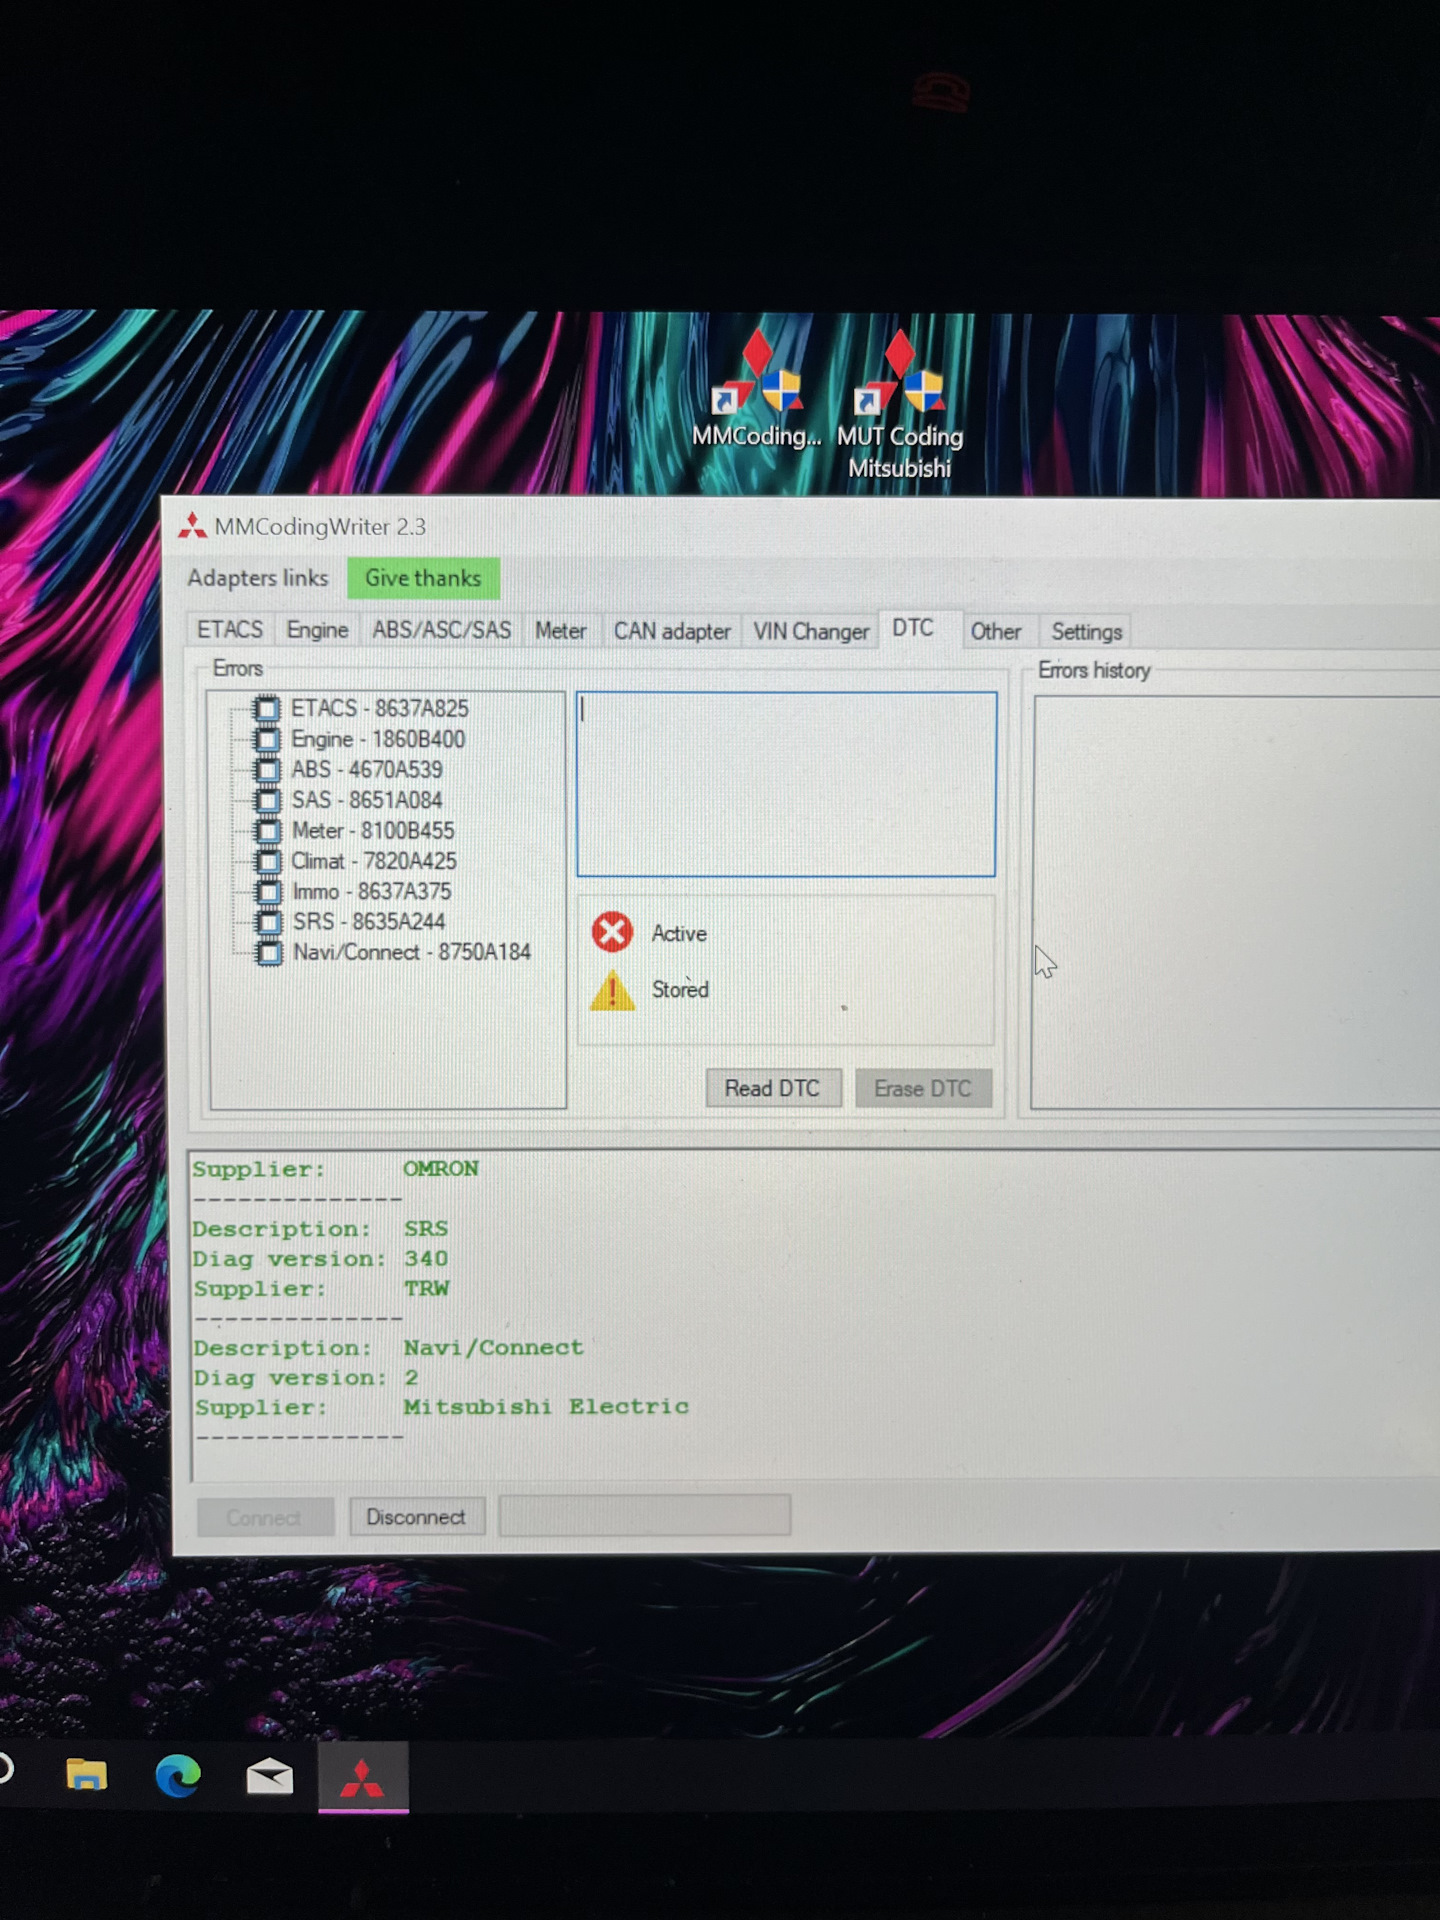The height and width of the screenshot is (1920, 1440).
Task: Click the SRS module chip icon
Action: [267, 922]
